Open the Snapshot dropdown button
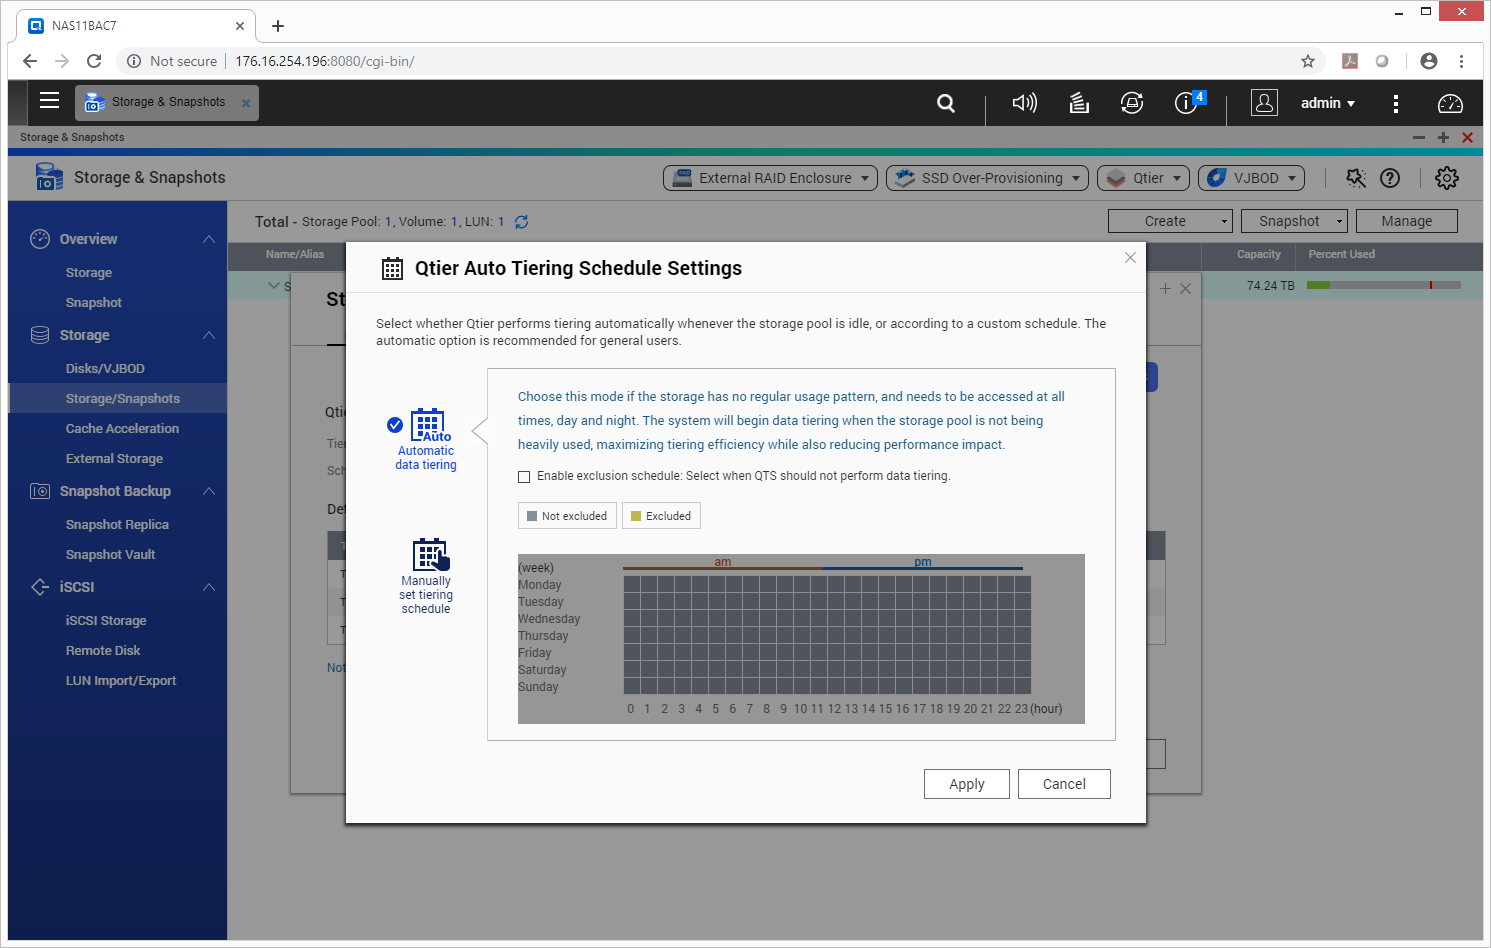The height and width of the screenshot is (948, 1491). (x=1294, y=221)
